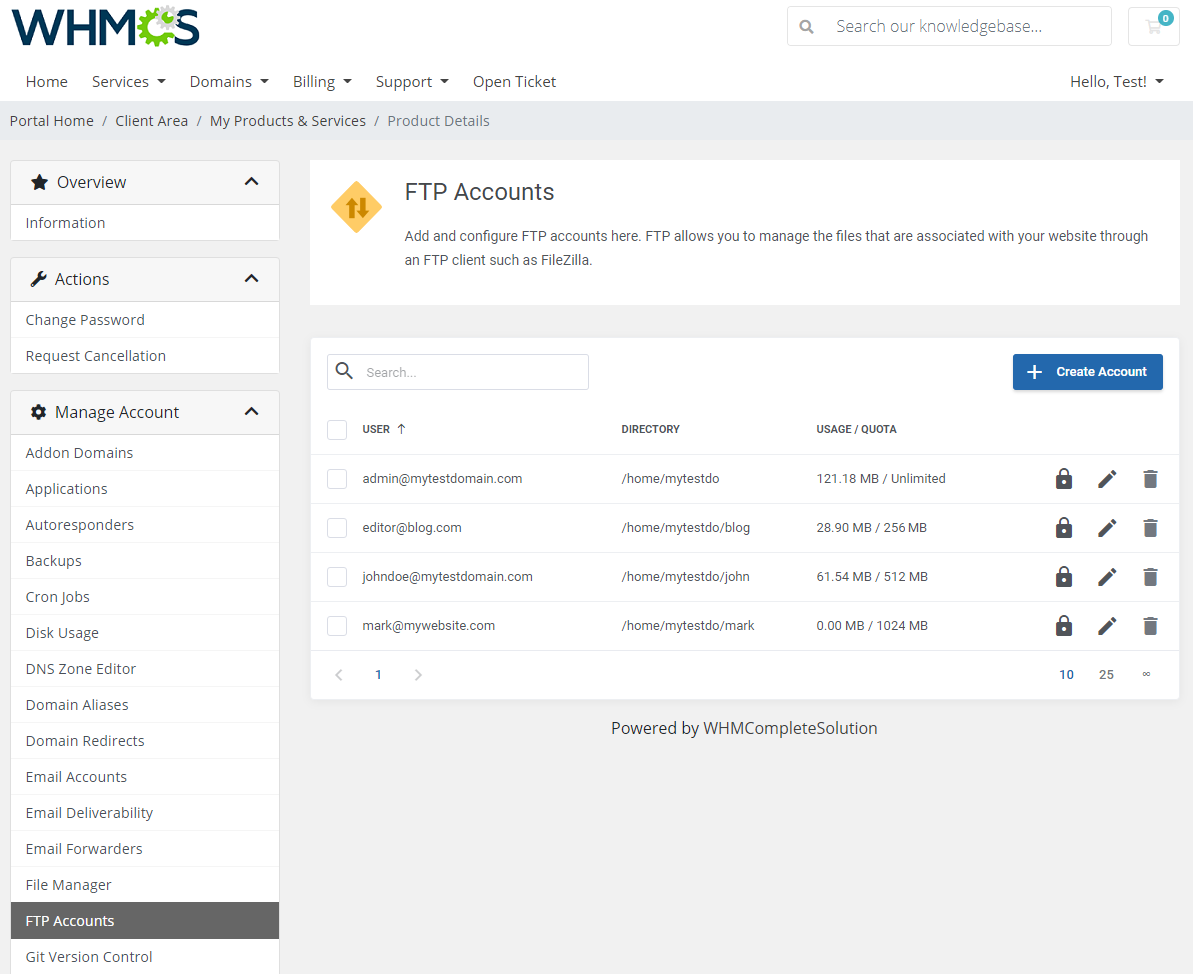
Task: Click the Create Account button
Action: pyautogui.click(x=1087, y=371)
